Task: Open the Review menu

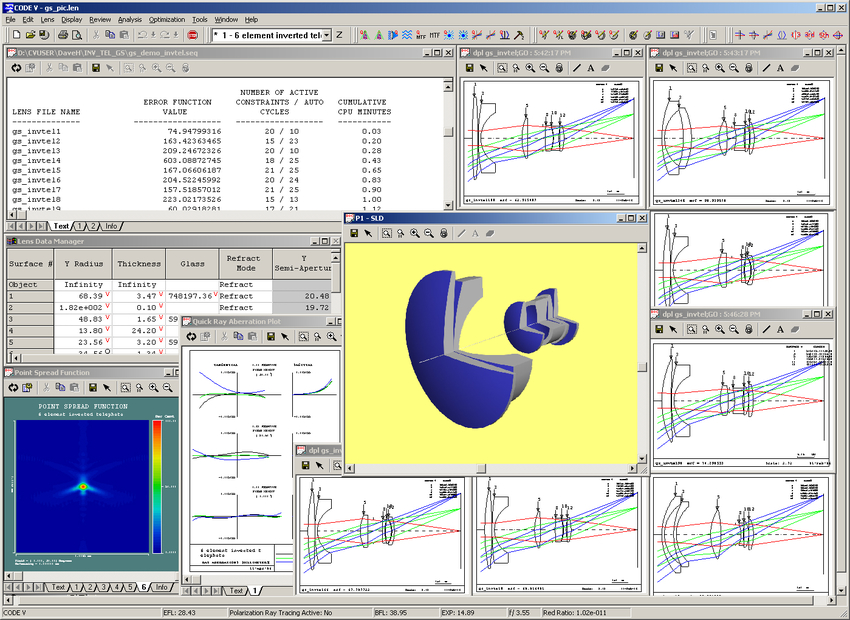Action: 100,20
